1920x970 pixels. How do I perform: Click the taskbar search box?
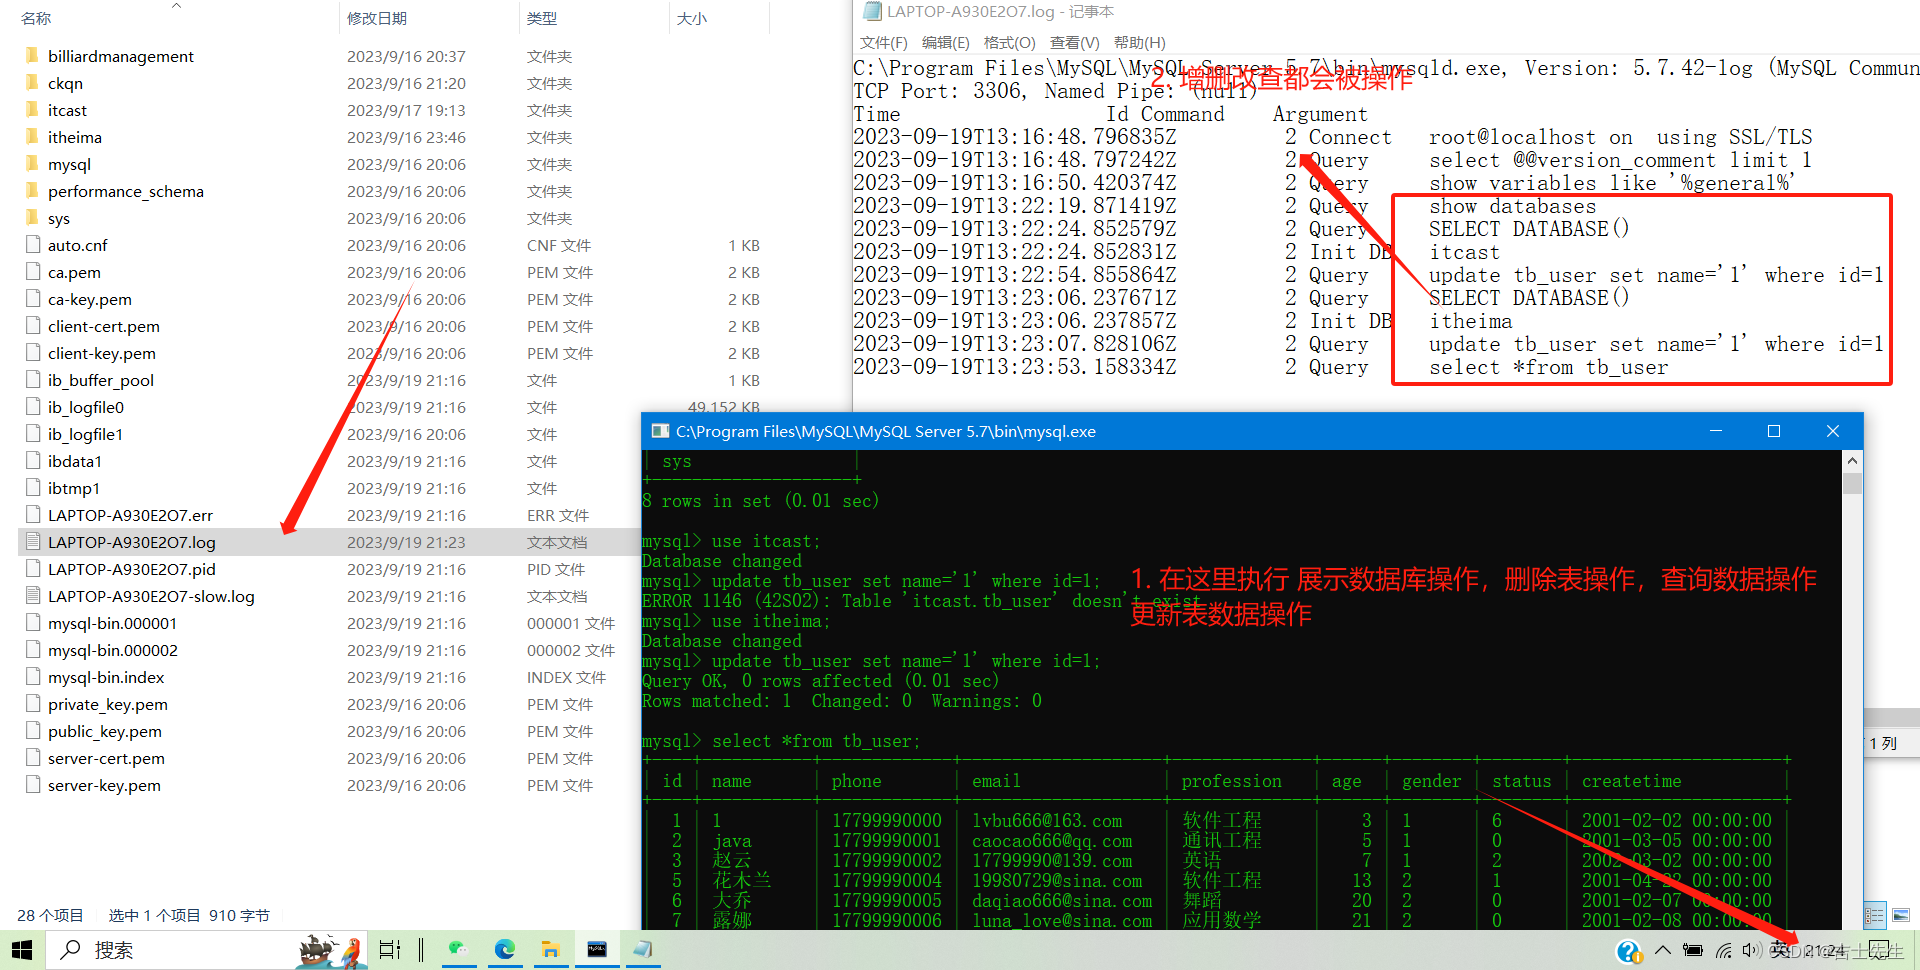click(x=206, y=949)
